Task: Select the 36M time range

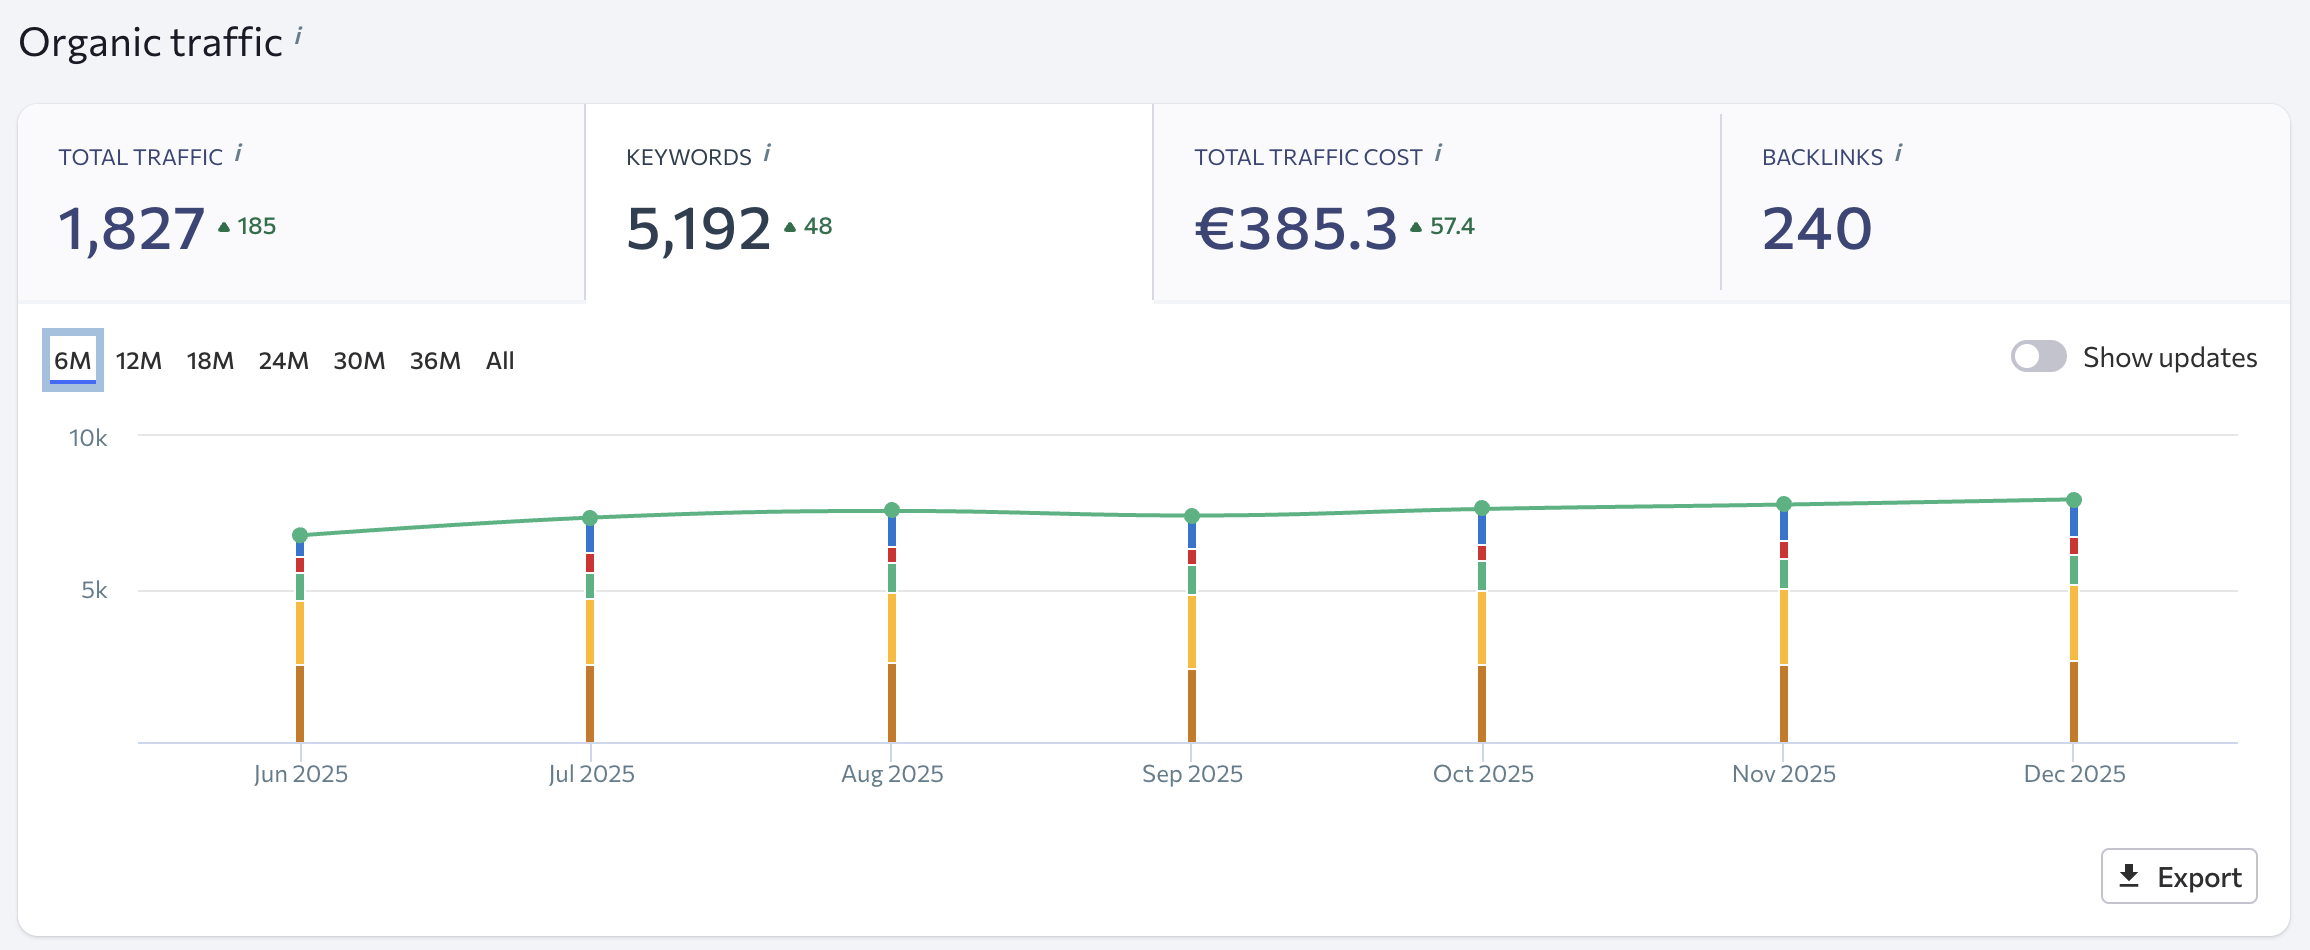Action: click(x=435, y=360)
